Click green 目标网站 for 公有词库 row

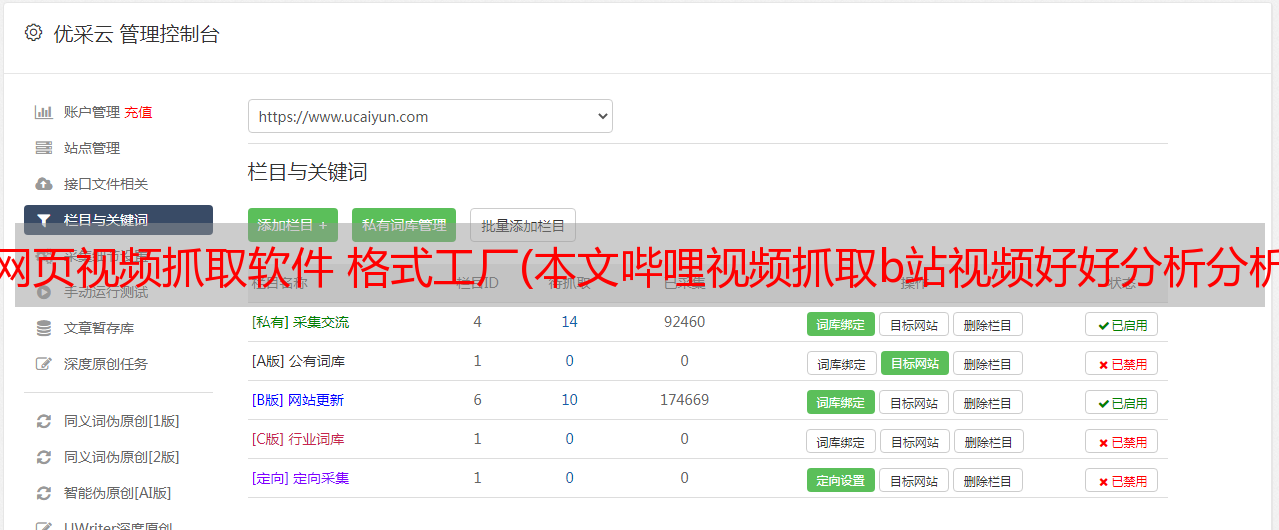pos(914,363)
